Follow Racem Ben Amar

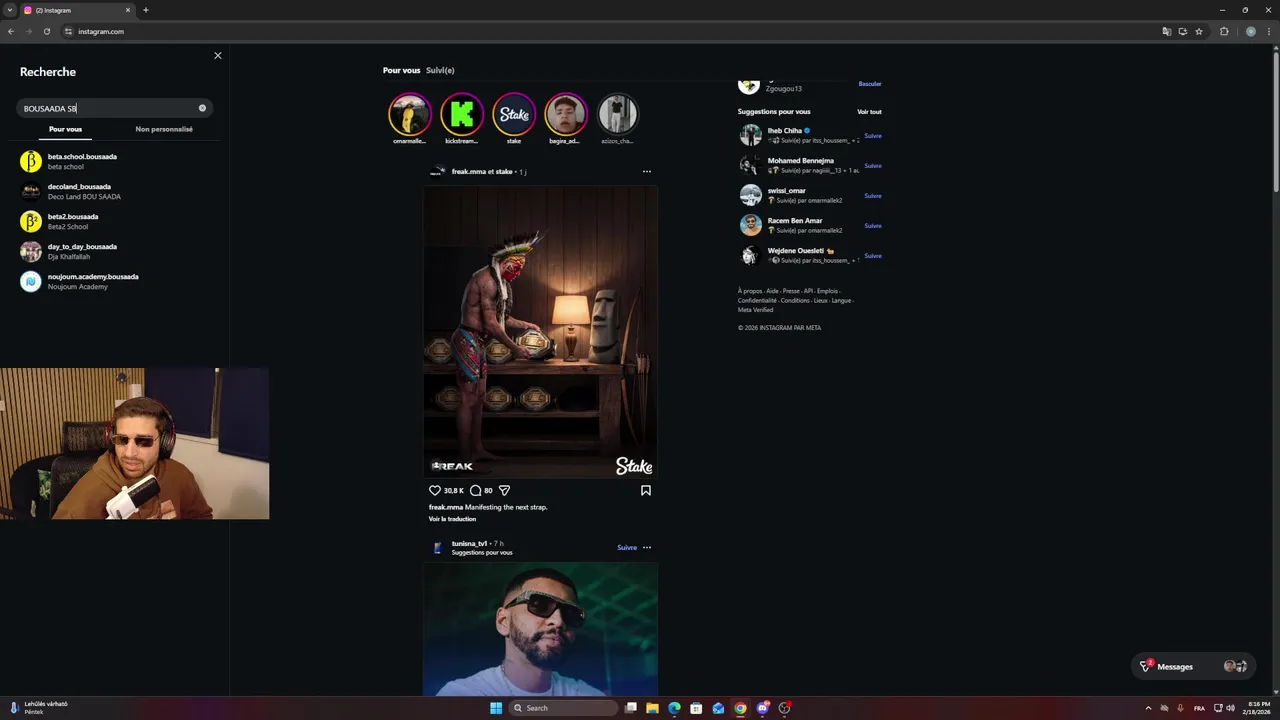(873, 226)
